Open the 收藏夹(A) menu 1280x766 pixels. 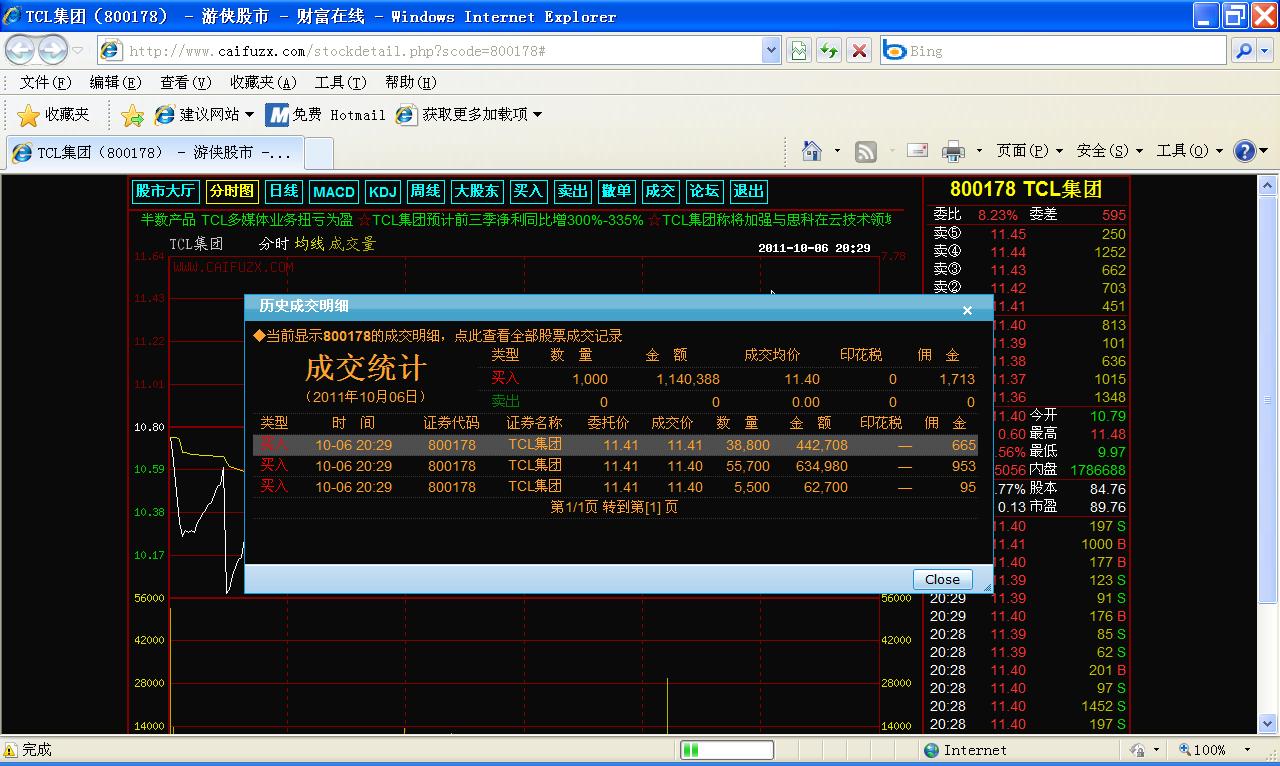[x=263, y=83]
